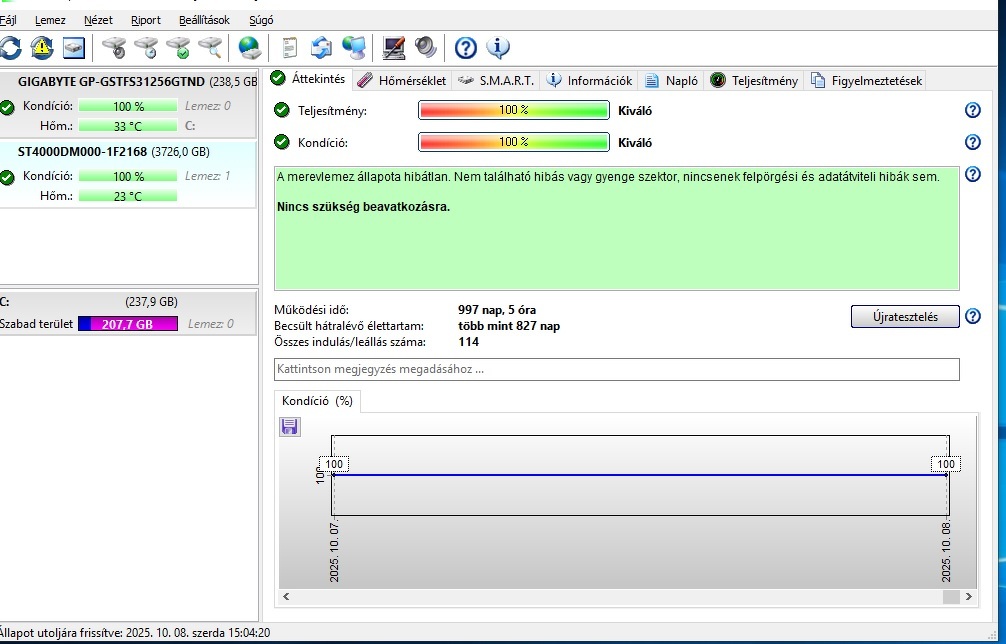Click the globe over disk toolbar icon
The image size is (1006, 644).
tap(250, 47)
